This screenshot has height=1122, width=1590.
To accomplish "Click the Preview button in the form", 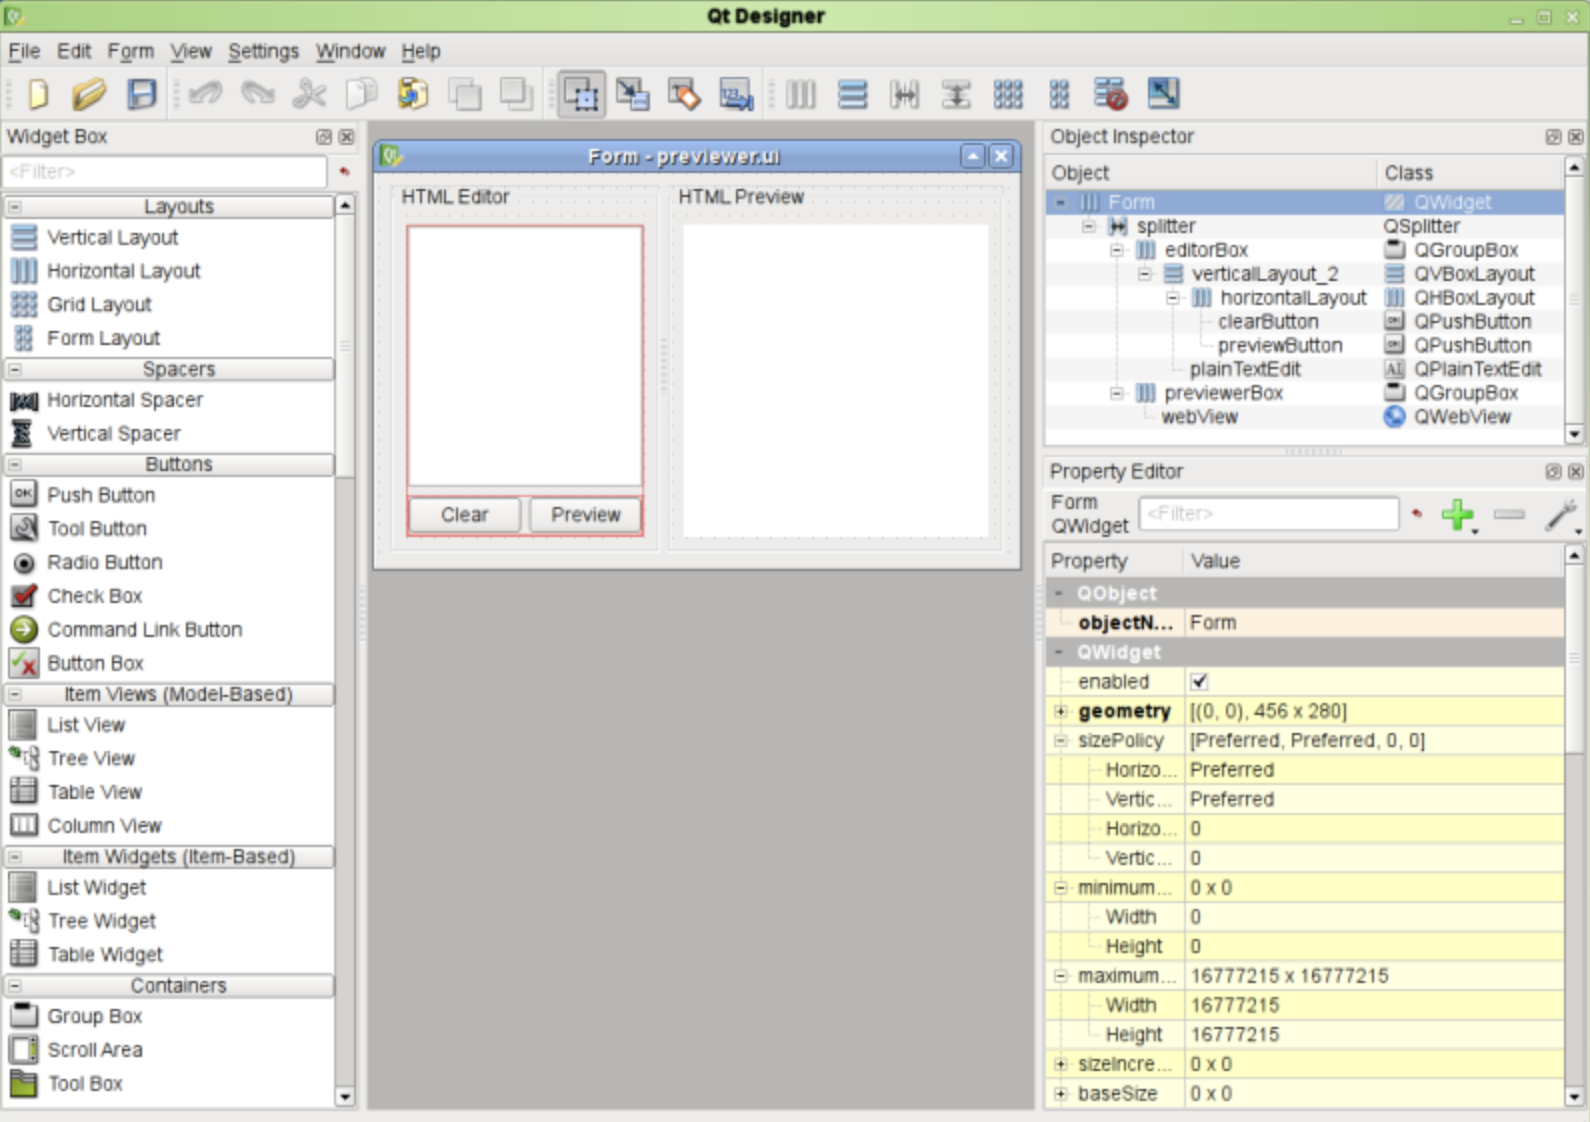I will [x=586, y=515].
